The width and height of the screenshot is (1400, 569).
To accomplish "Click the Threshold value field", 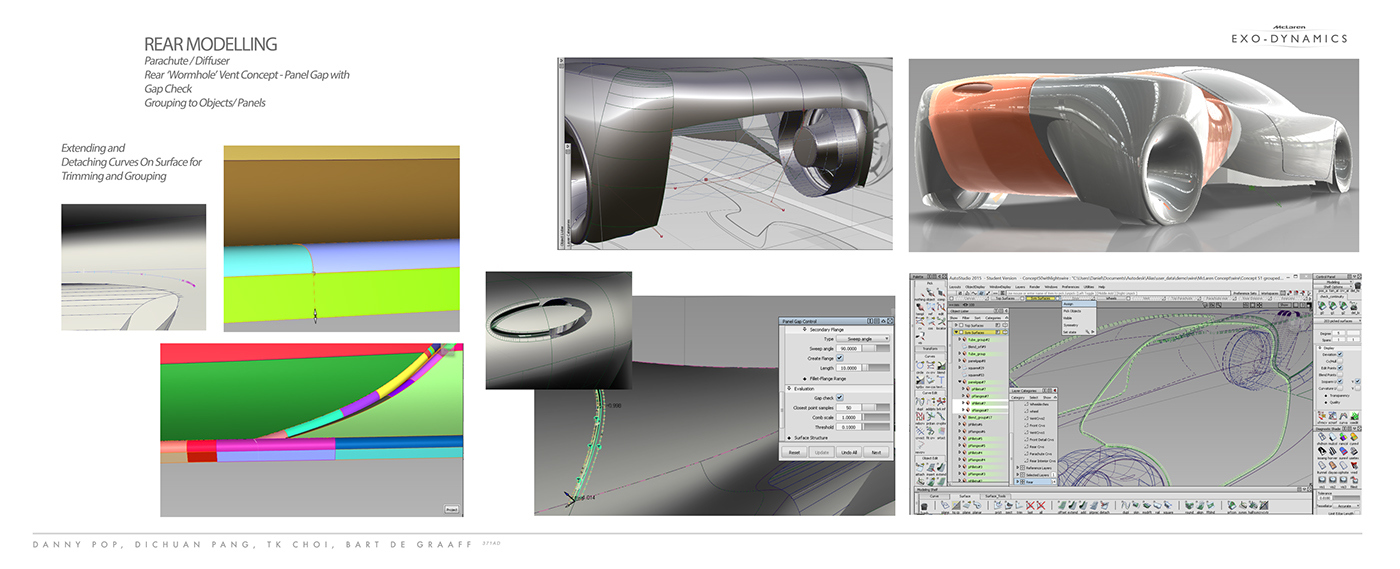I will pyautogui.click(x=849, y=427).
